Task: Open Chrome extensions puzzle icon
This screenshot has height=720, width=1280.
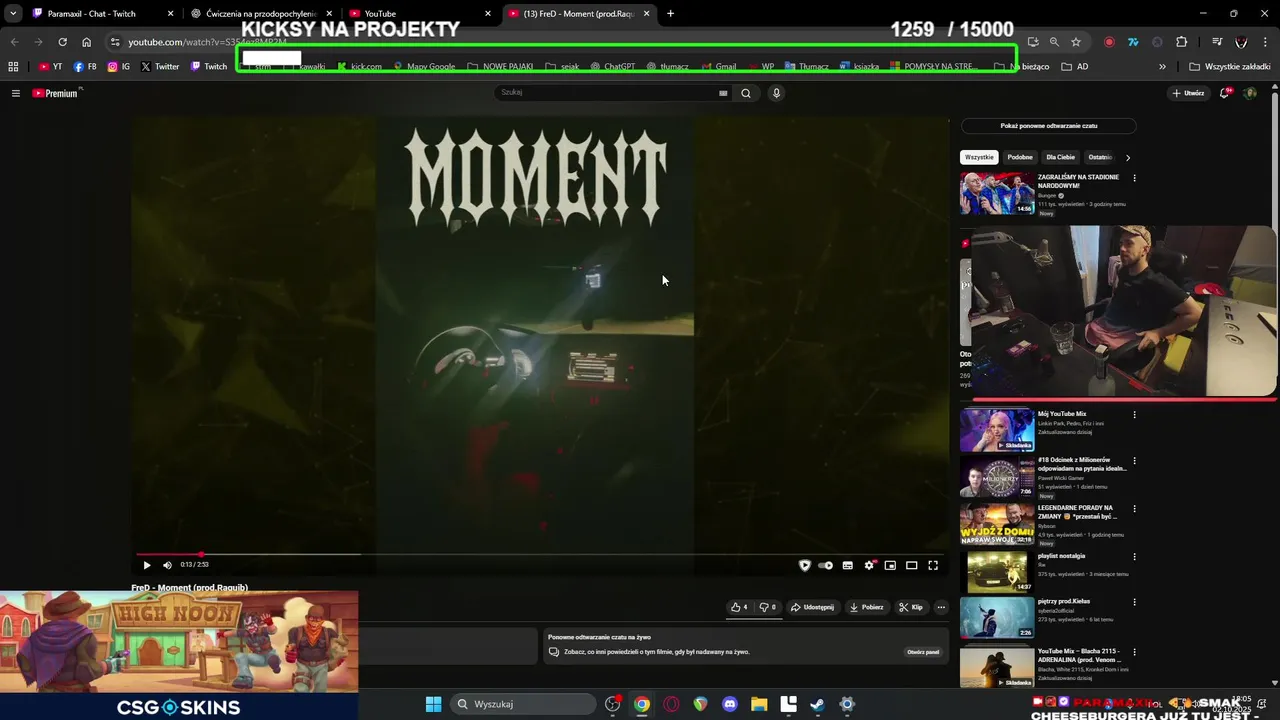Action: coord(1181,42)
